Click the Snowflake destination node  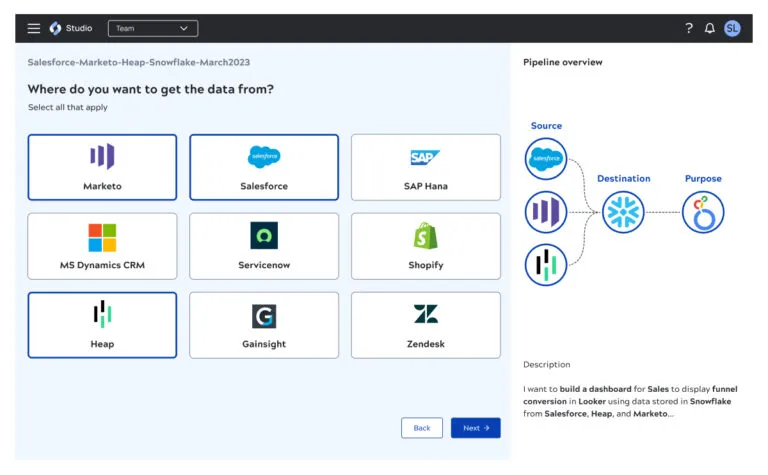click(623, 212)
